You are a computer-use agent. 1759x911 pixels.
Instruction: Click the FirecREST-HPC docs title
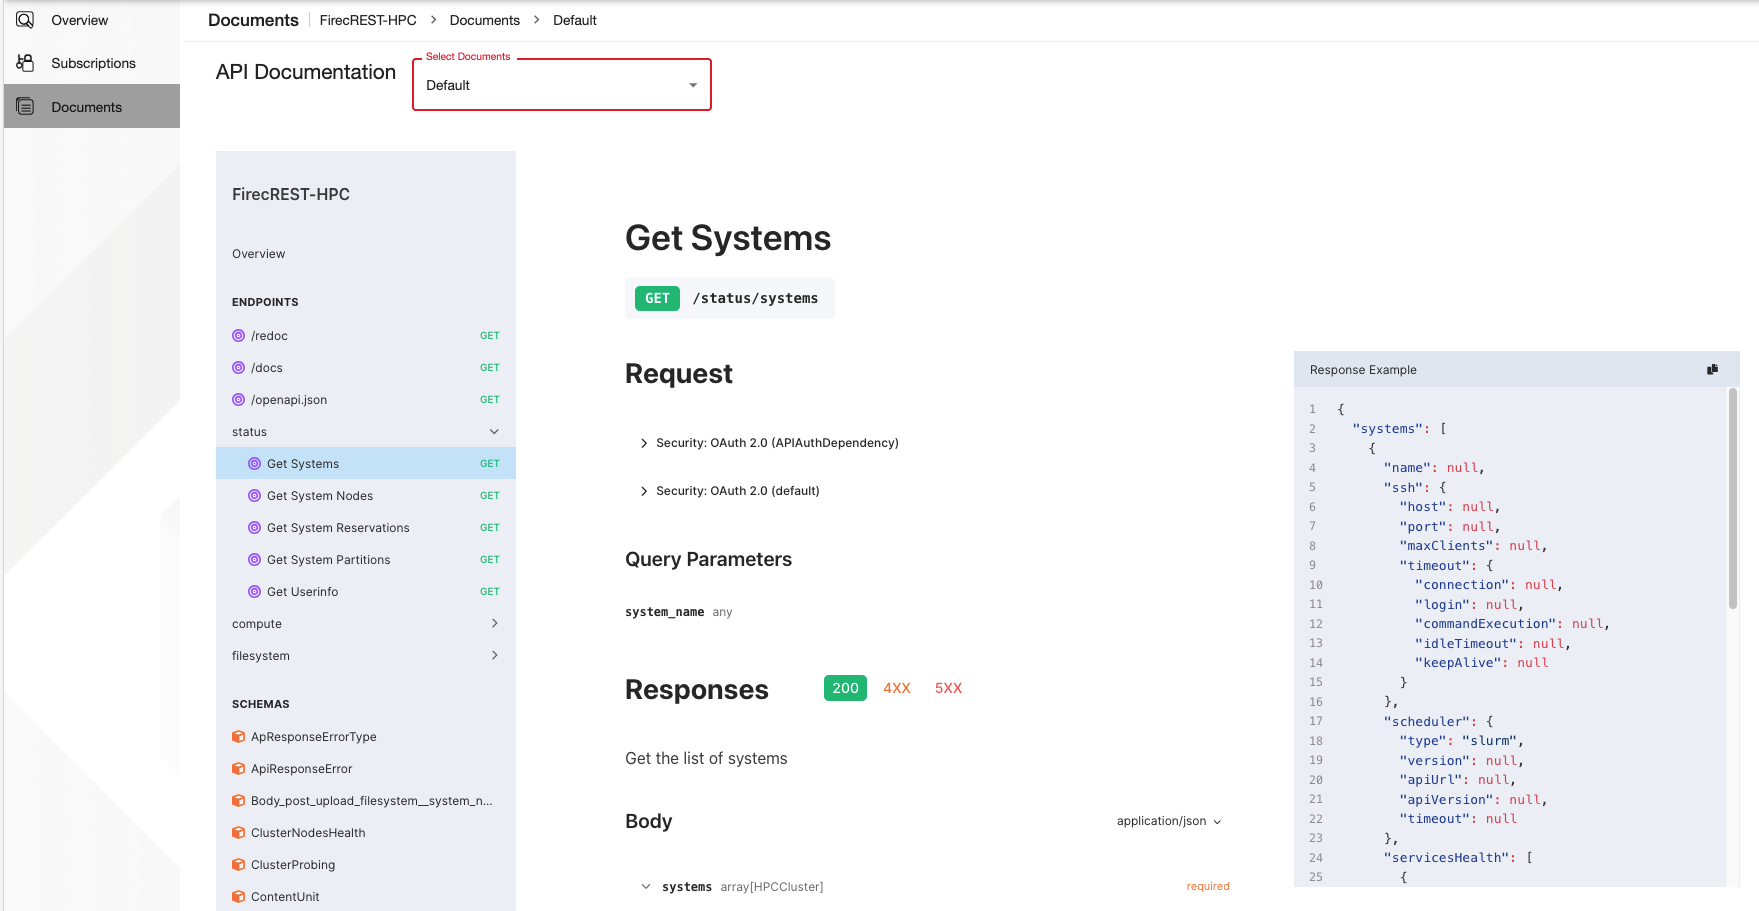[x=291, y=194]
